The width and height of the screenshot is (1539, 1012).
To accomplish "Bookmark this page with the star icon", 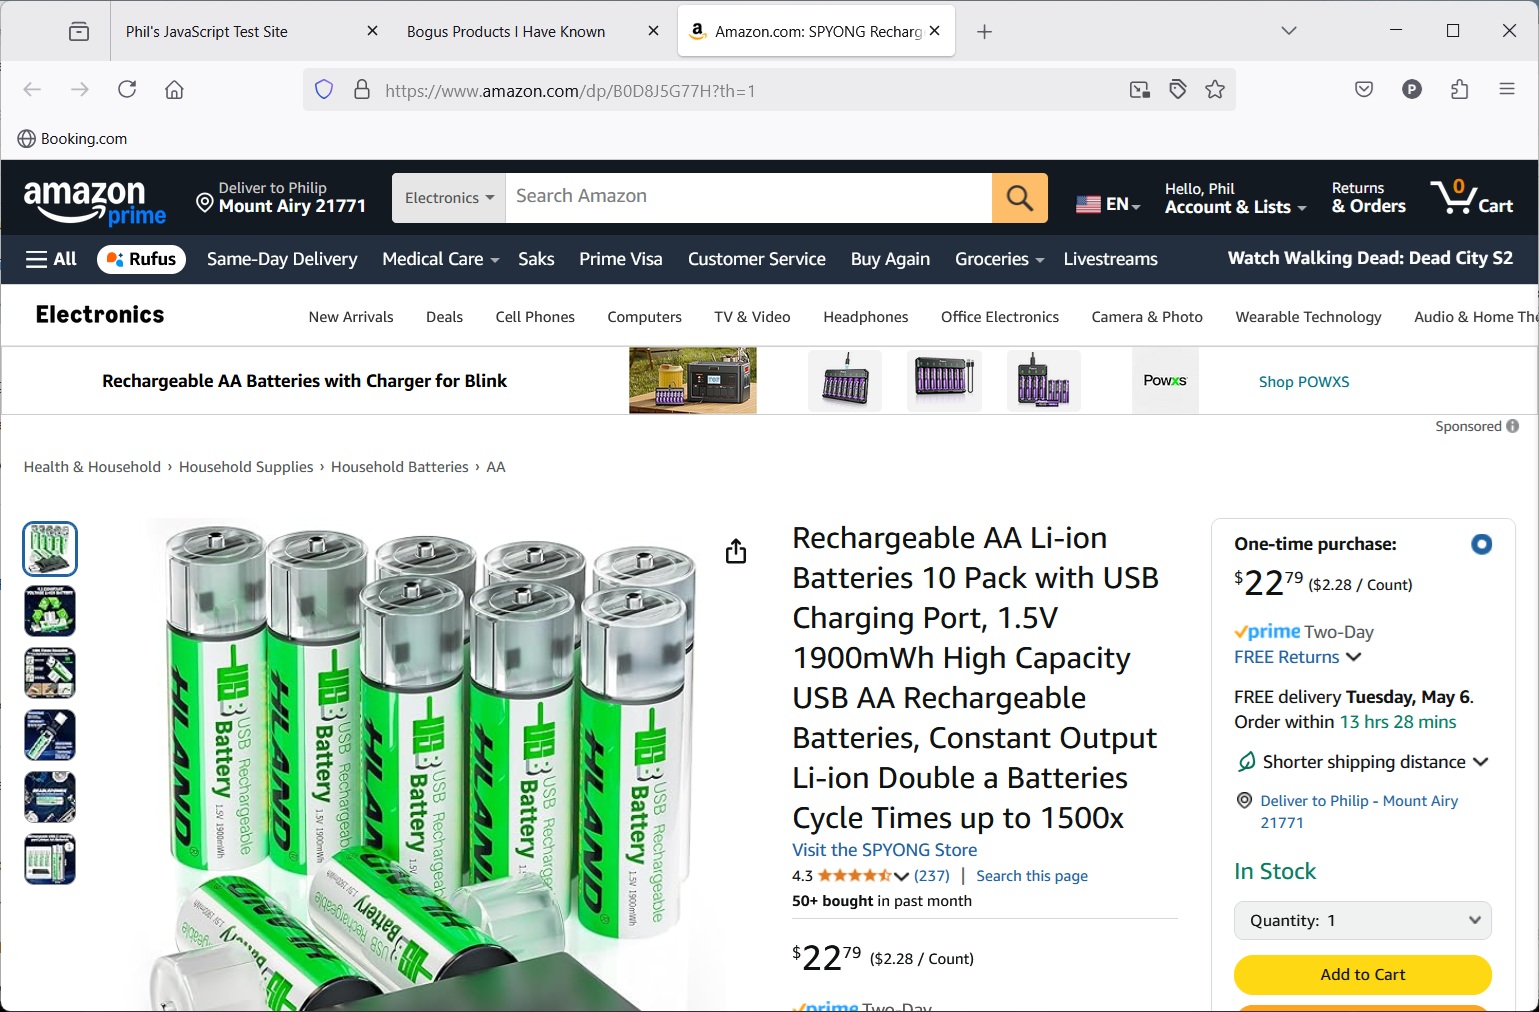I will coord(1215,90).
